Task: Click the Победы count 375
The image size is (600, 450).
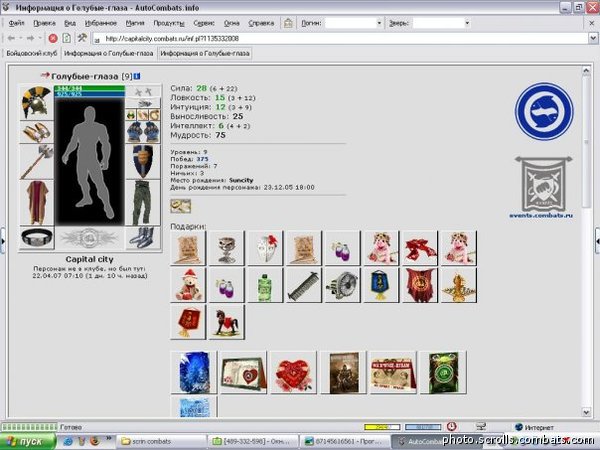Action: pyautogui.click(x=202, y=159)
